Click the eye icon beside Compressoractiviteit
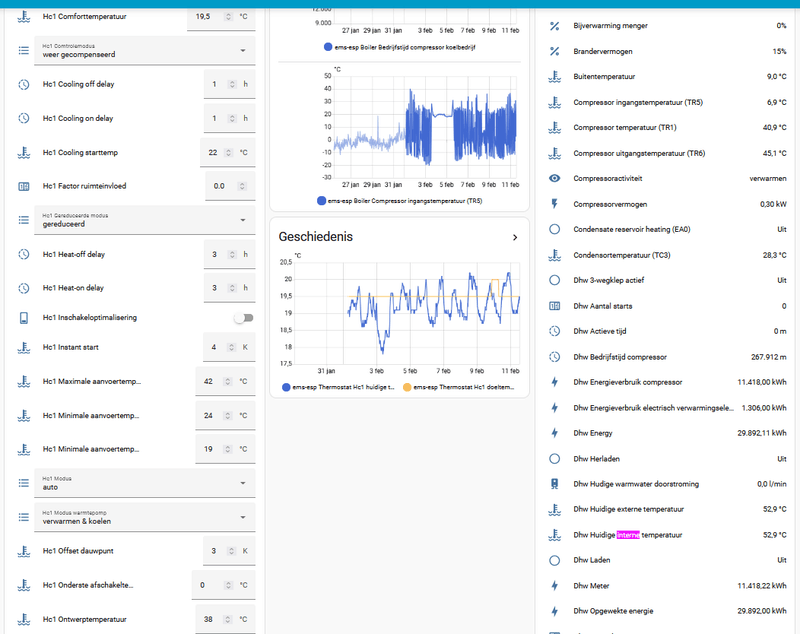 point(554,179)
